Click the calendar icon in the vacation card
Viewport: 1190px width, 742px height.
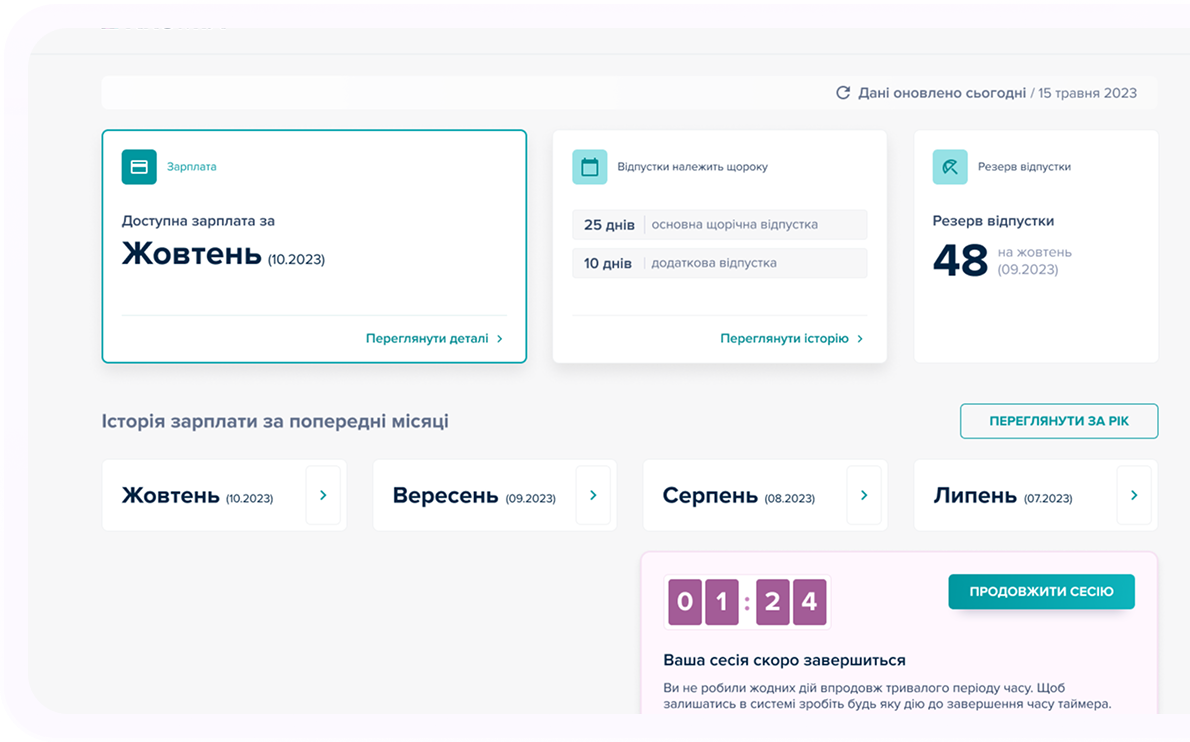pos(590,167)
